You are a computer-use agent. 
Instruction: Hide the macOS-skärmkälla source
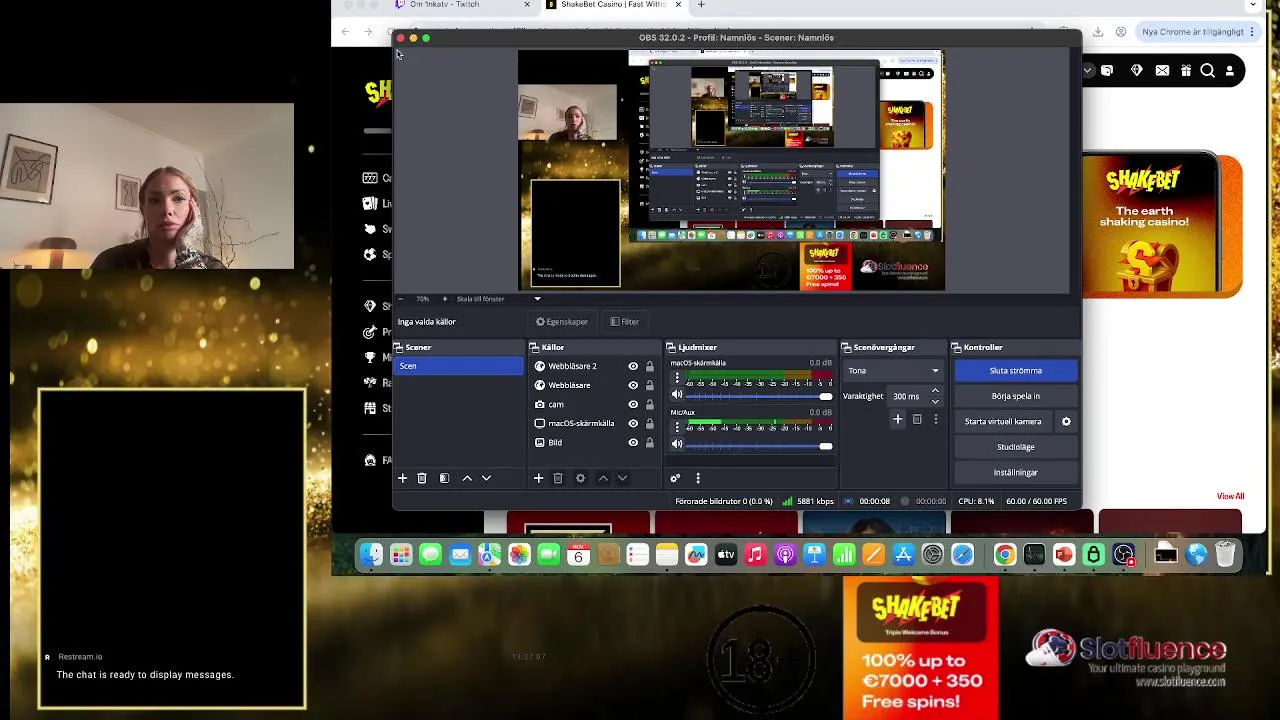633,423
